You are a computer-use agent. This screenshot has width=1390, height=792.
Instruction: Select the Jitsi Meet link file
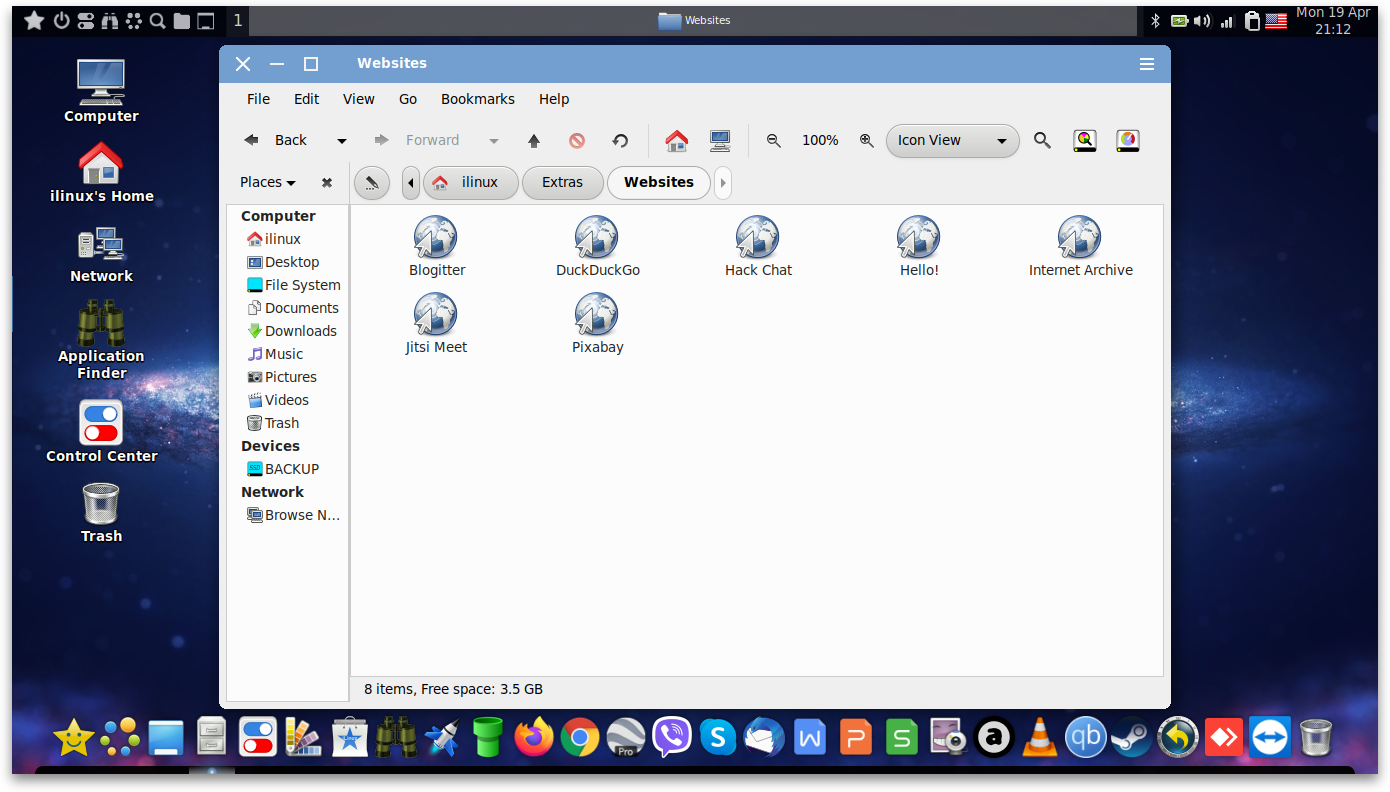pos(436,323)
